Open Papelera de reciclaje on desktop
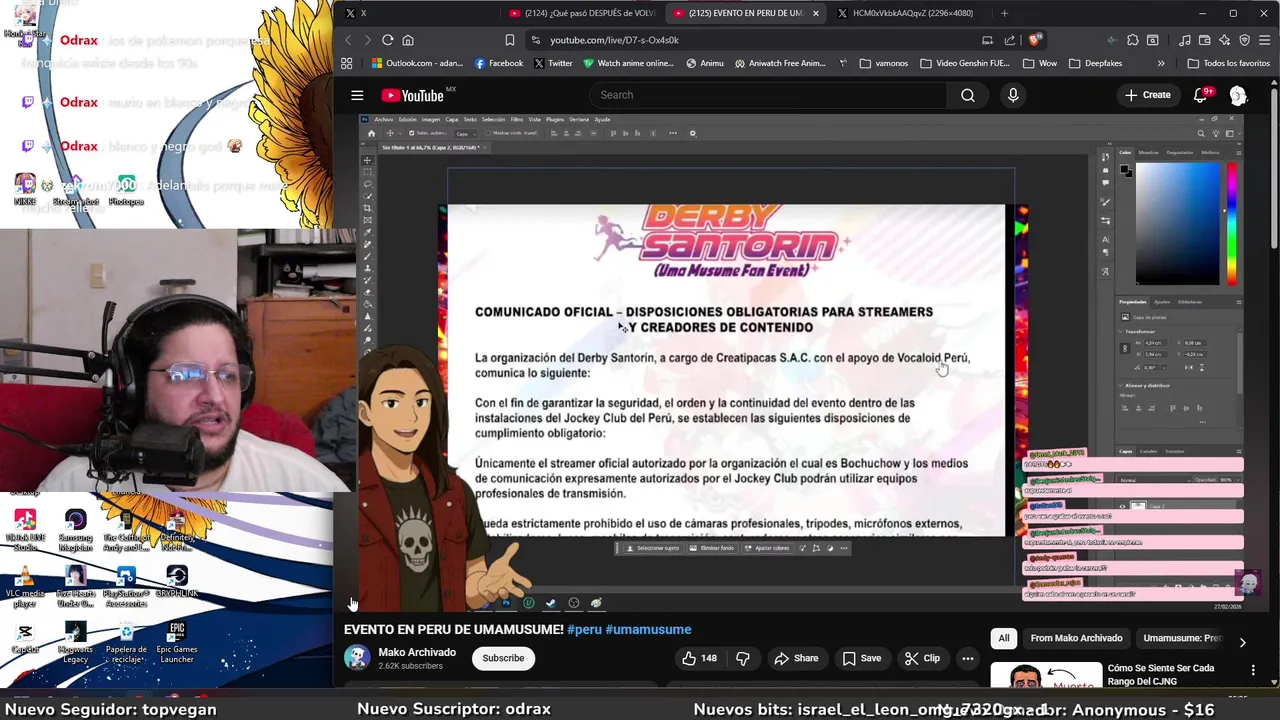This screenshot has height=720, width=1280. tap(126, 641)
